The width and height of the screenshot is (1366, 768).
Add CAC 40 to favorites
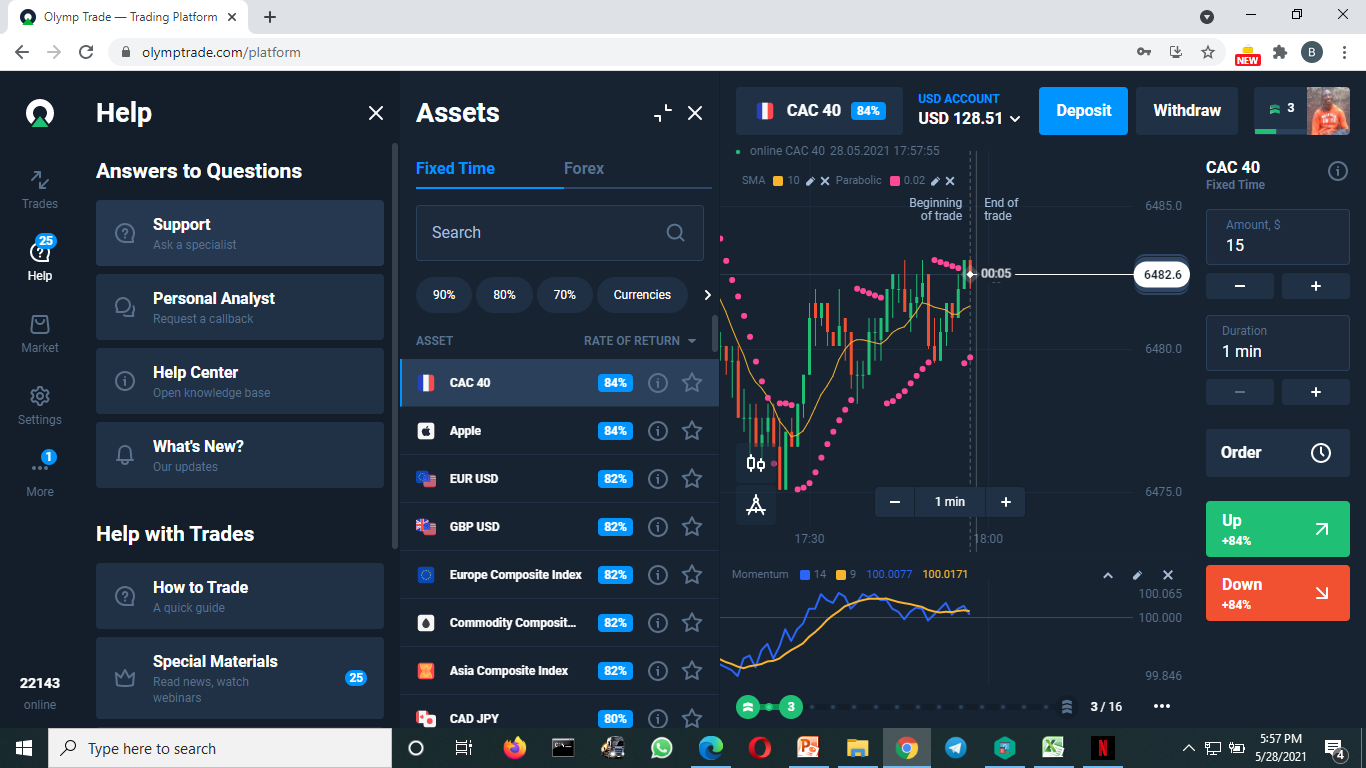tap(692, 382)
